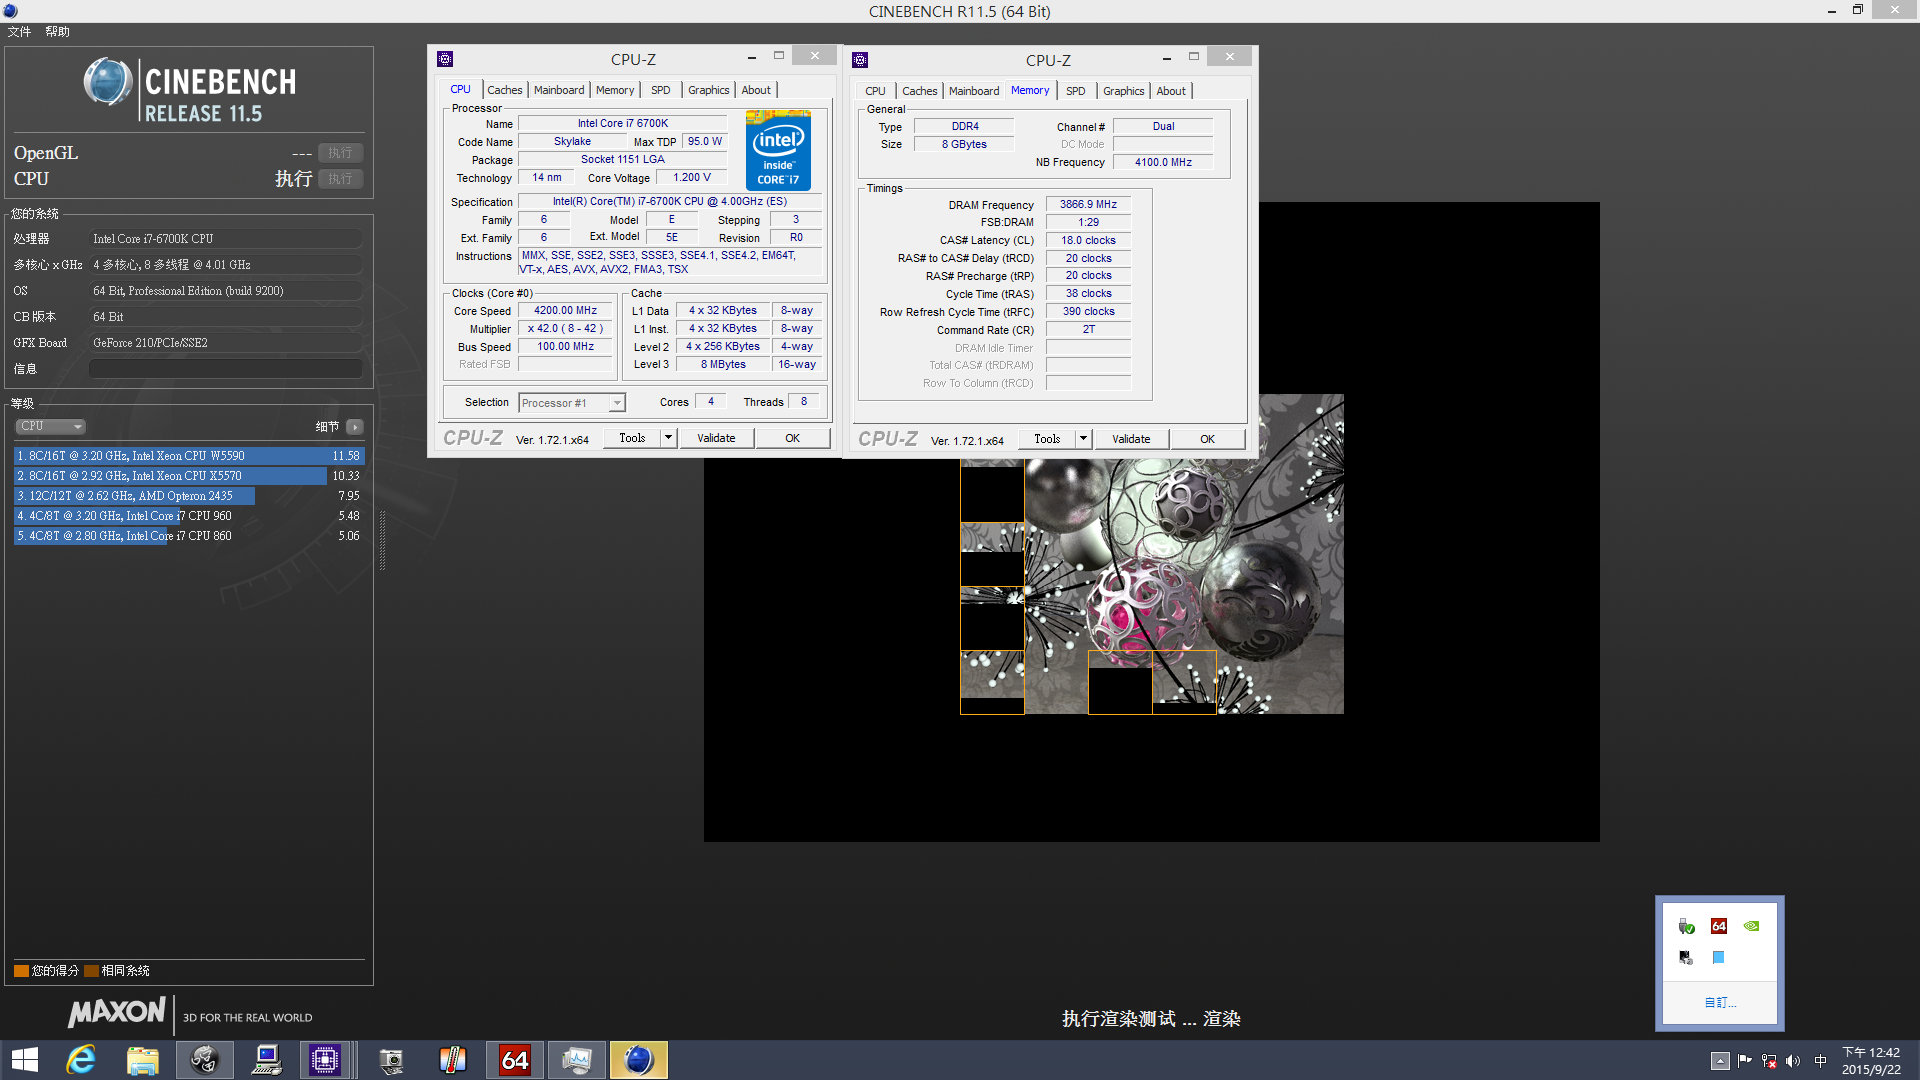Click Validate in the right CPU-Z window
1920x1080 pixels.
point(1131,439)
